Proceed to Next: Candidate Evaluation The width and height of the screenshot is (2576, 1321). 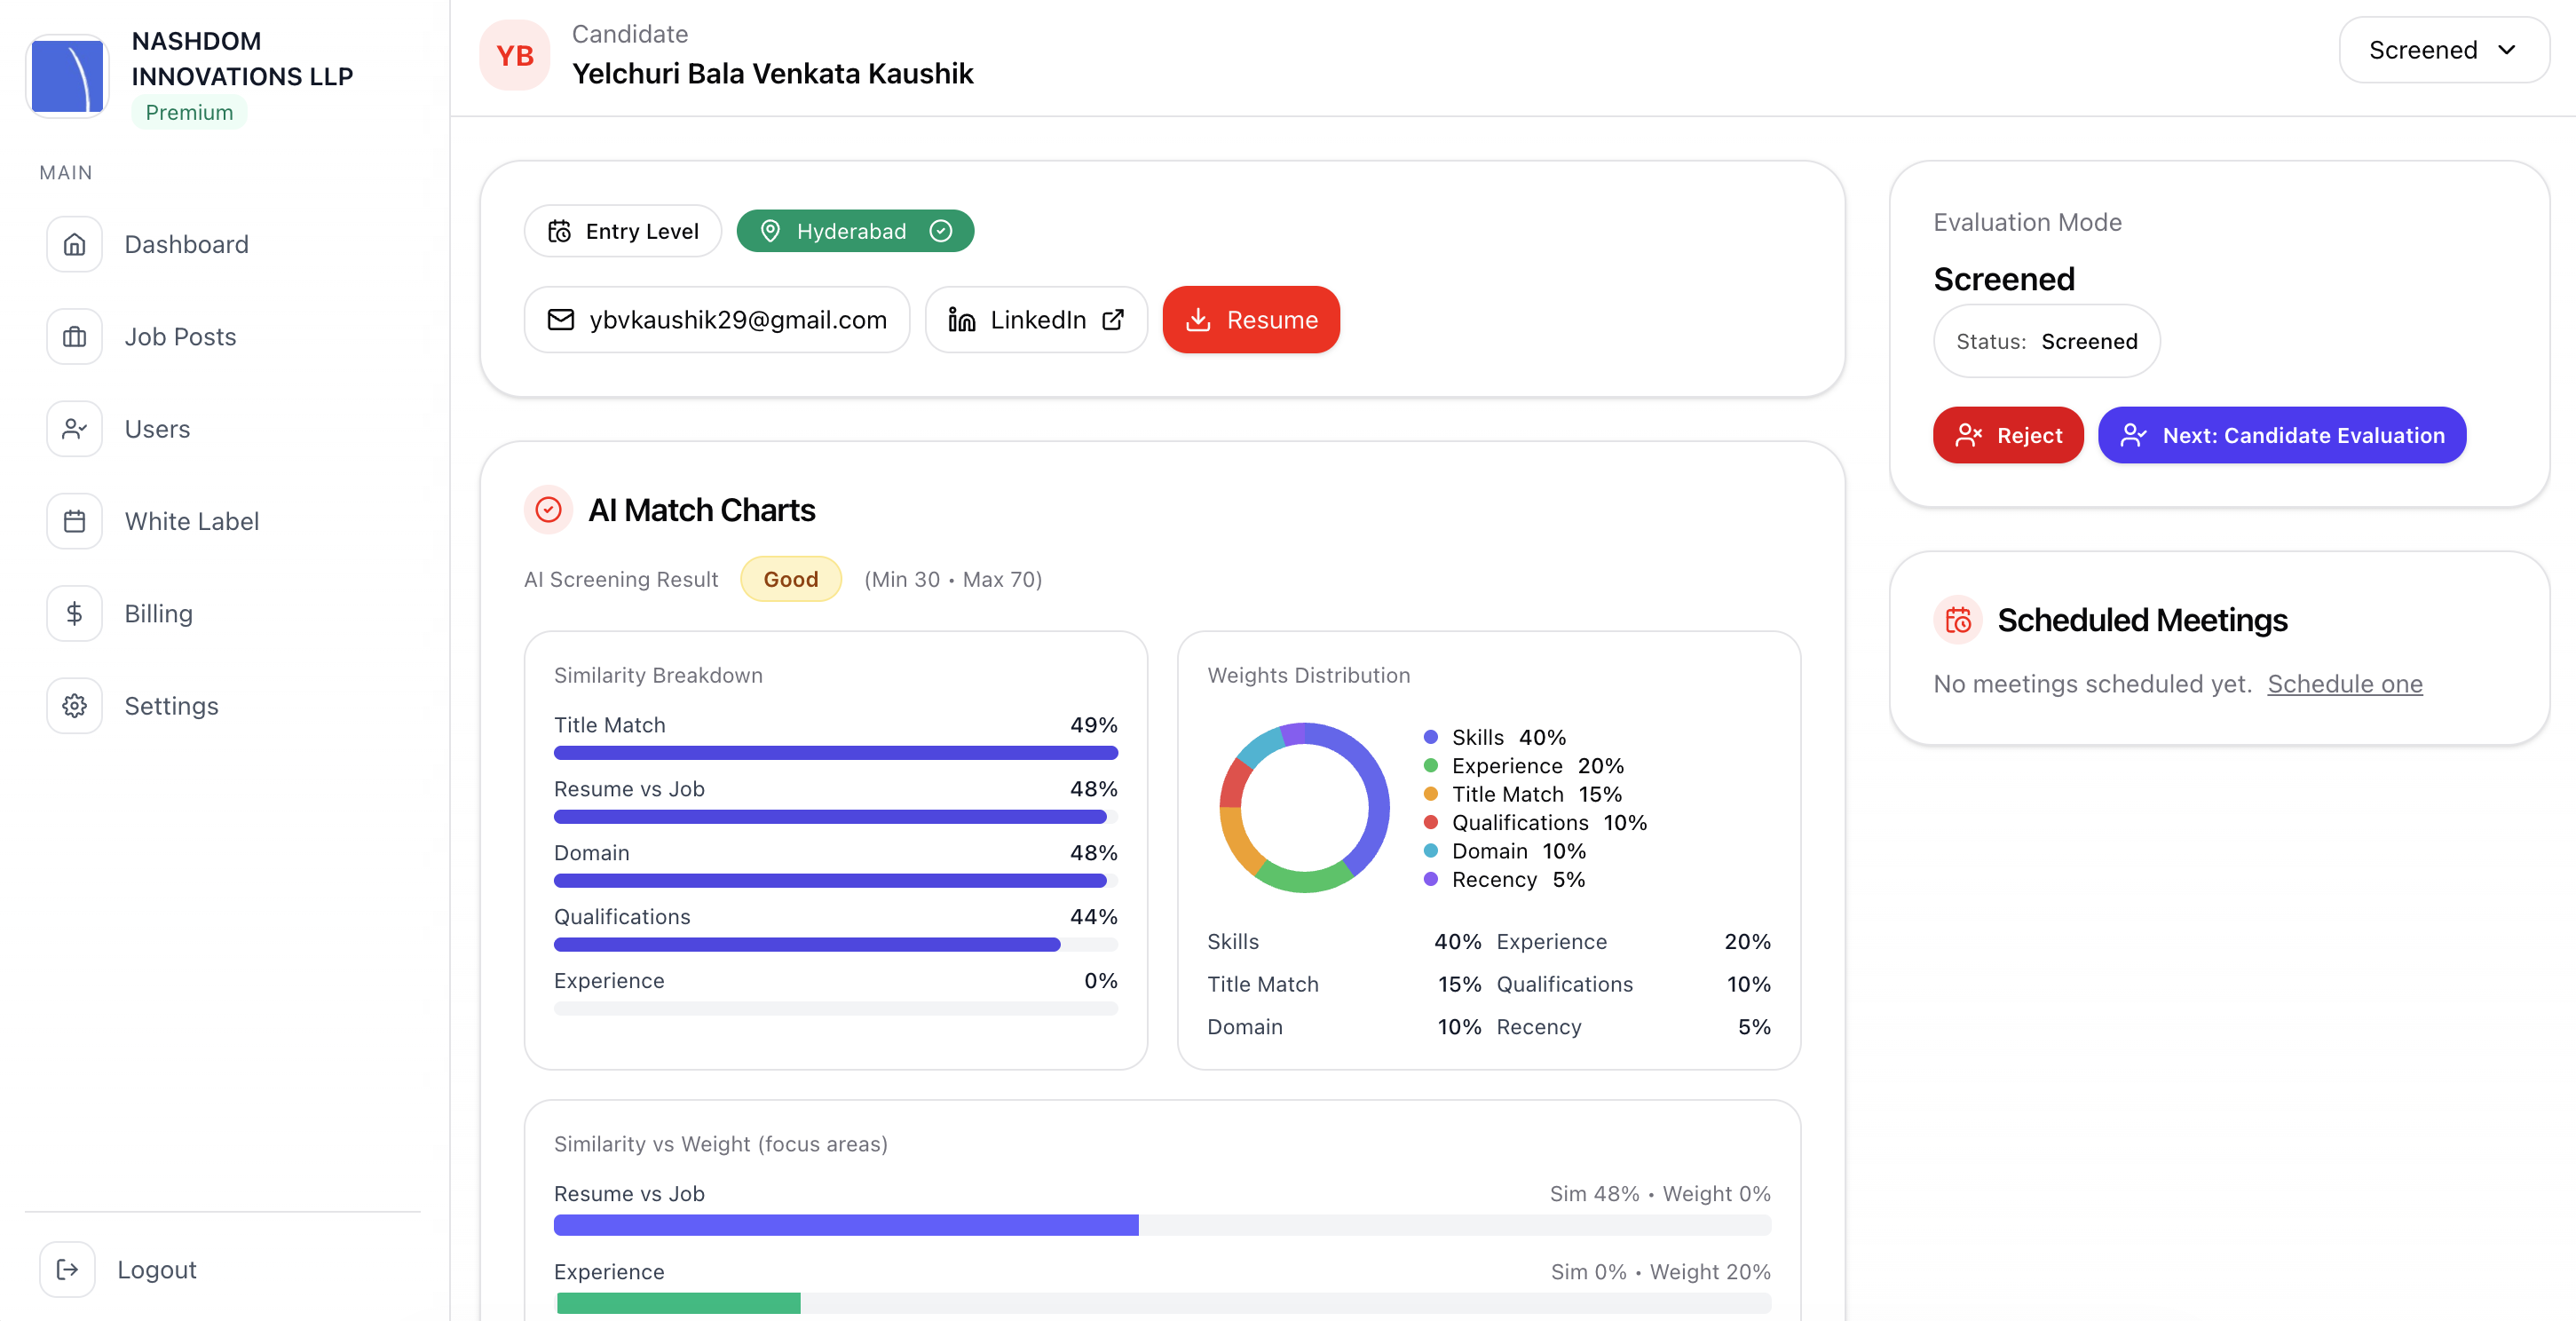click(2281, 435)
